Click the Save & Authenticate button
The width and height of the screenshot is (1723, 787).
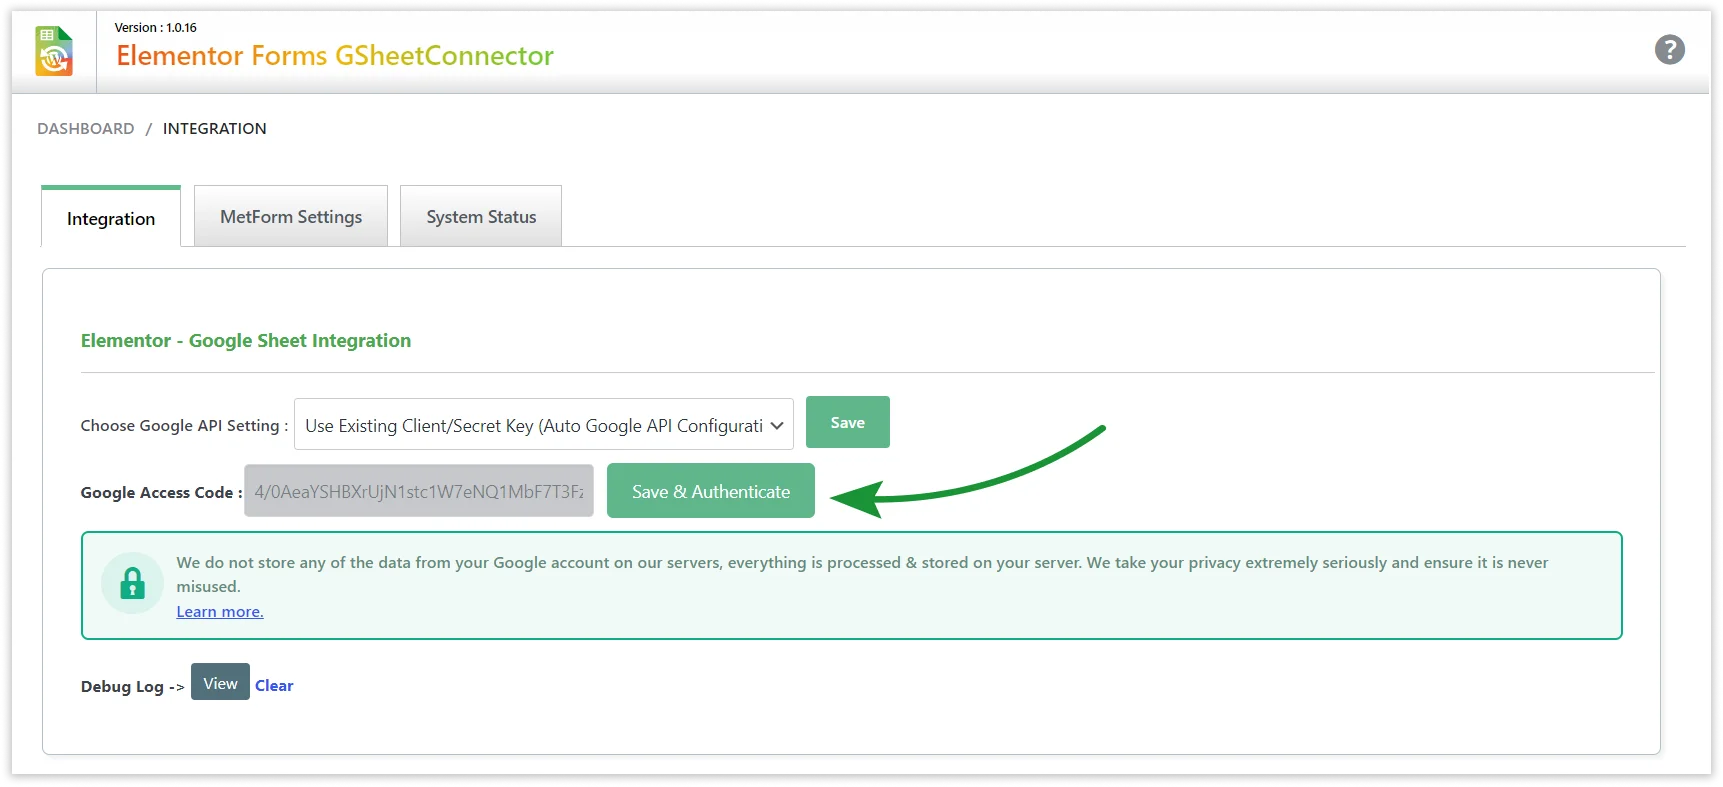[710, 491]
